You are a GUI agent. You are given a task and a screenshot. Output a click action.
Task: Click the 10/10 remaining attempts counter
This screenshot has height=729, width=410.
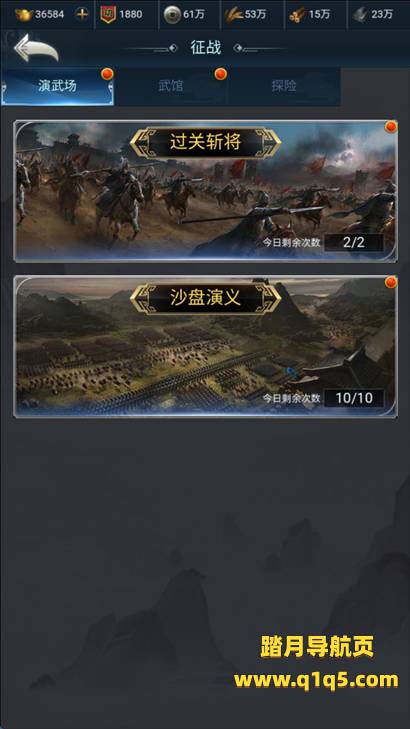(x=354, y=398)
